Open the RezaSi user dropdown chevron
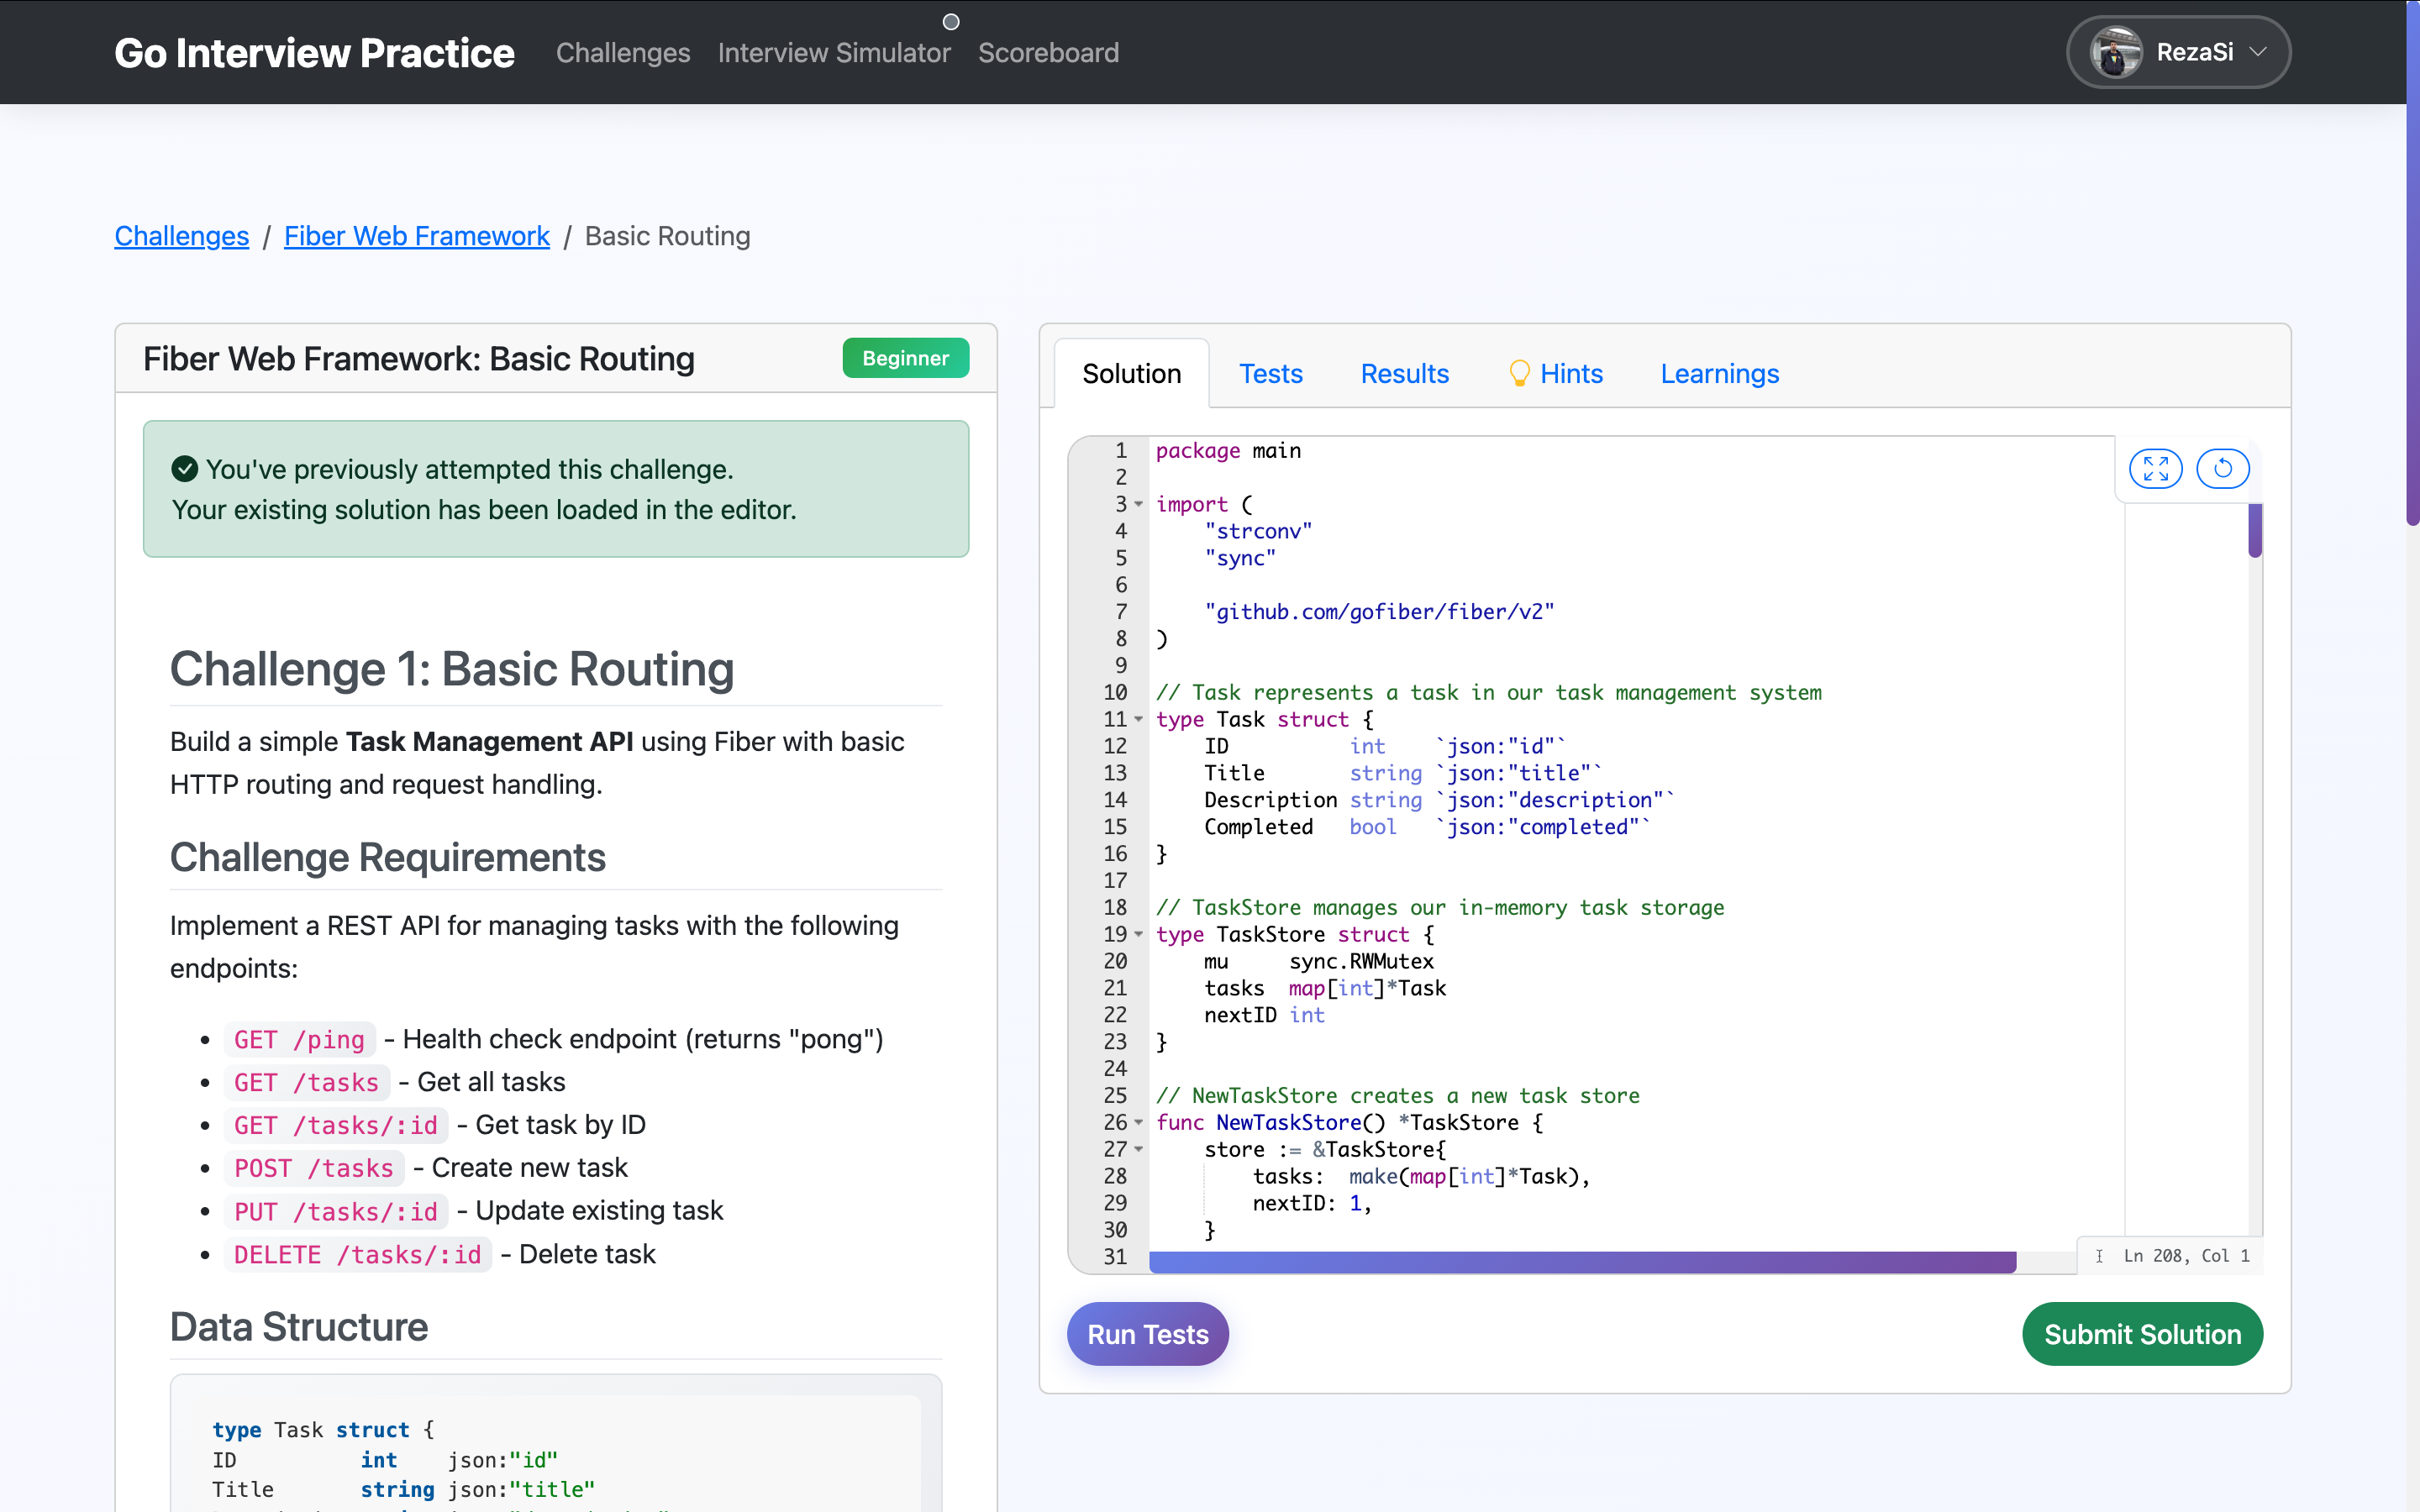Screen dimensions: 2420x1512 pos(2258,52)
